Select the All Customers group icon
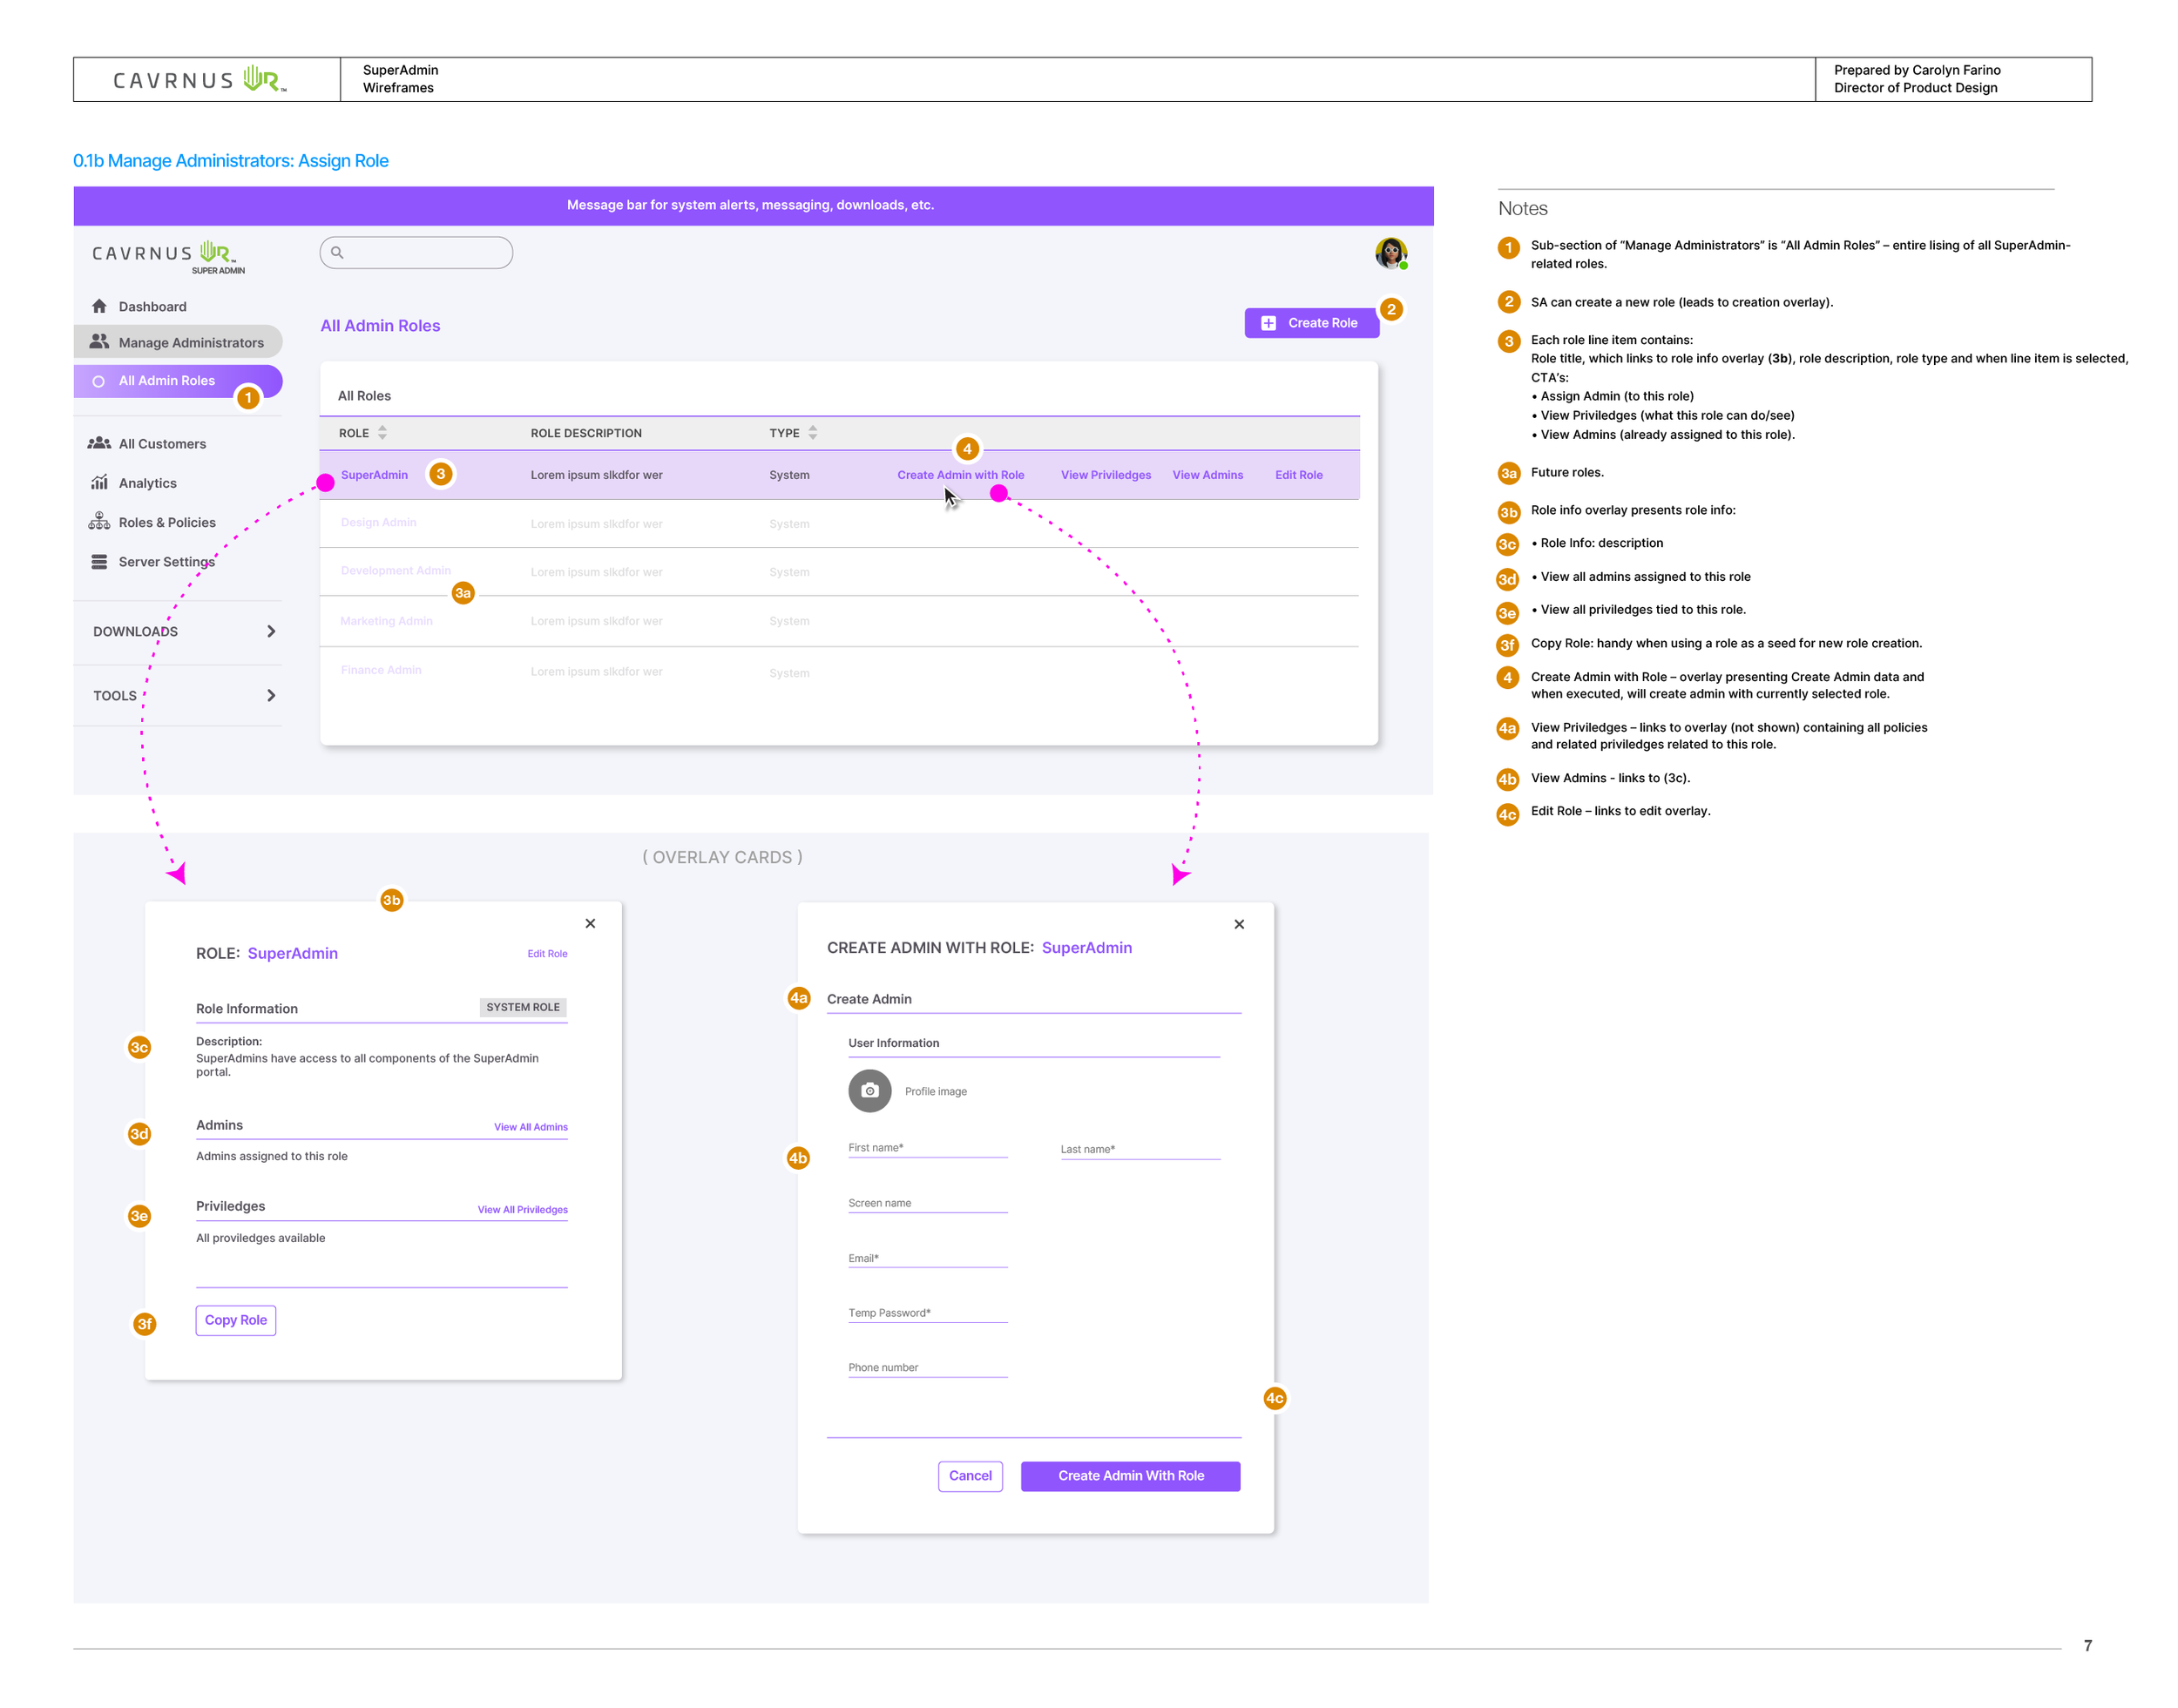 99,443
